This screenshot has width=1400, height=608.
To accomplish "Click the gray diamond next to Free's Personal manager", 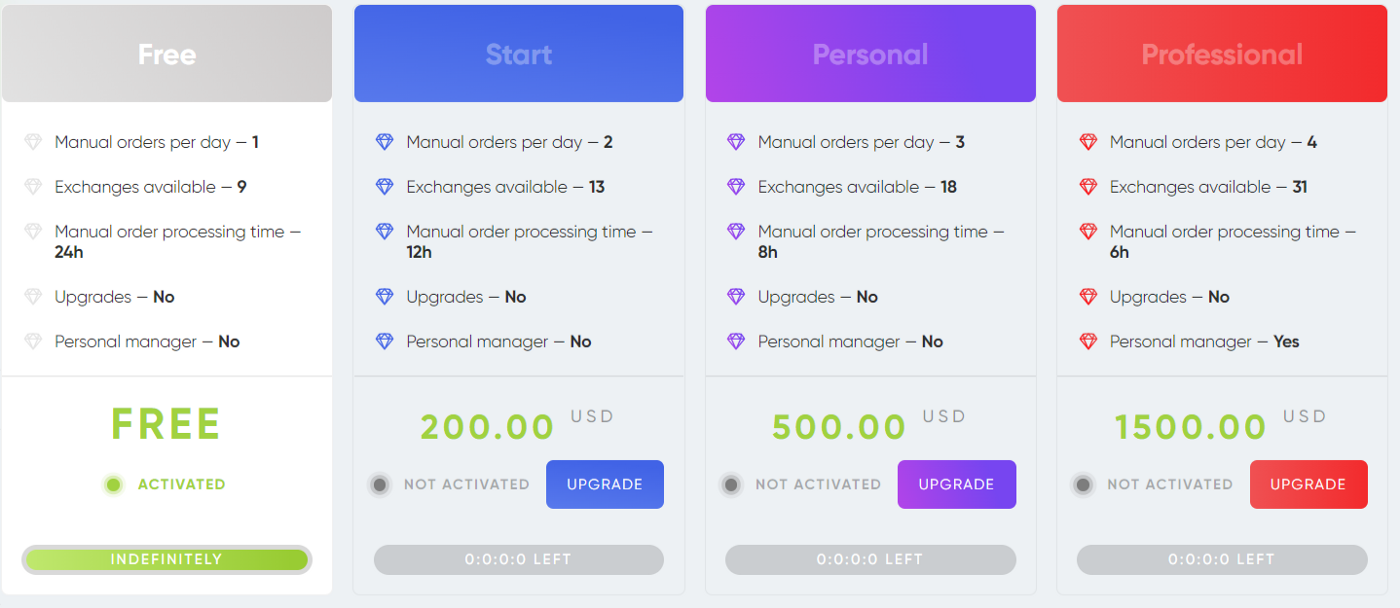I will (33, 342).
